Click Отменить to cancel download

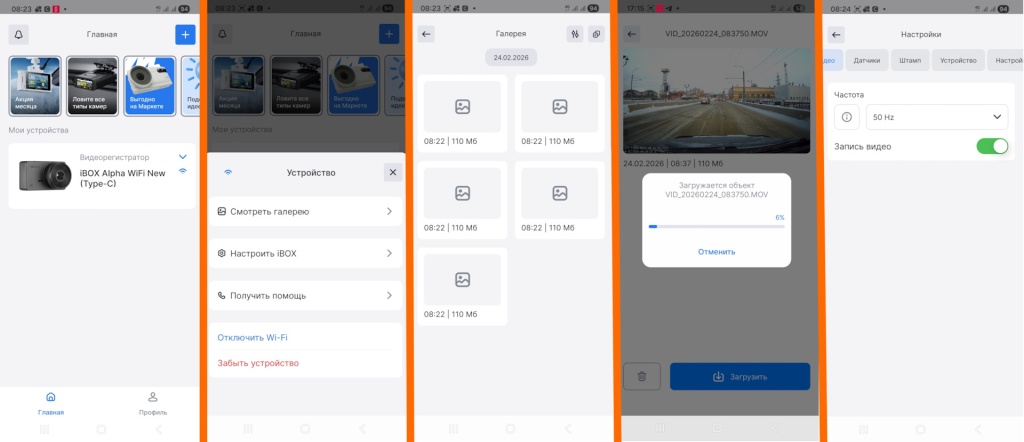[716, 252]
